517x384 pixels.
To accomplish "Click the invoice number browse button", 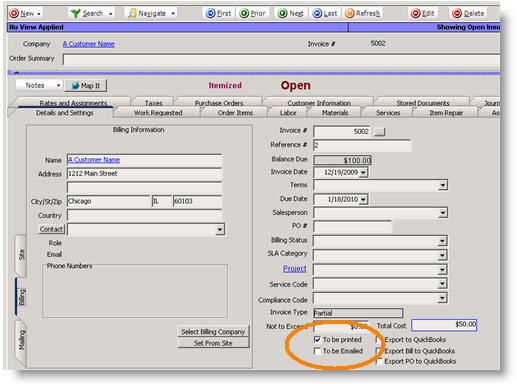I will (x=379, y=132).
